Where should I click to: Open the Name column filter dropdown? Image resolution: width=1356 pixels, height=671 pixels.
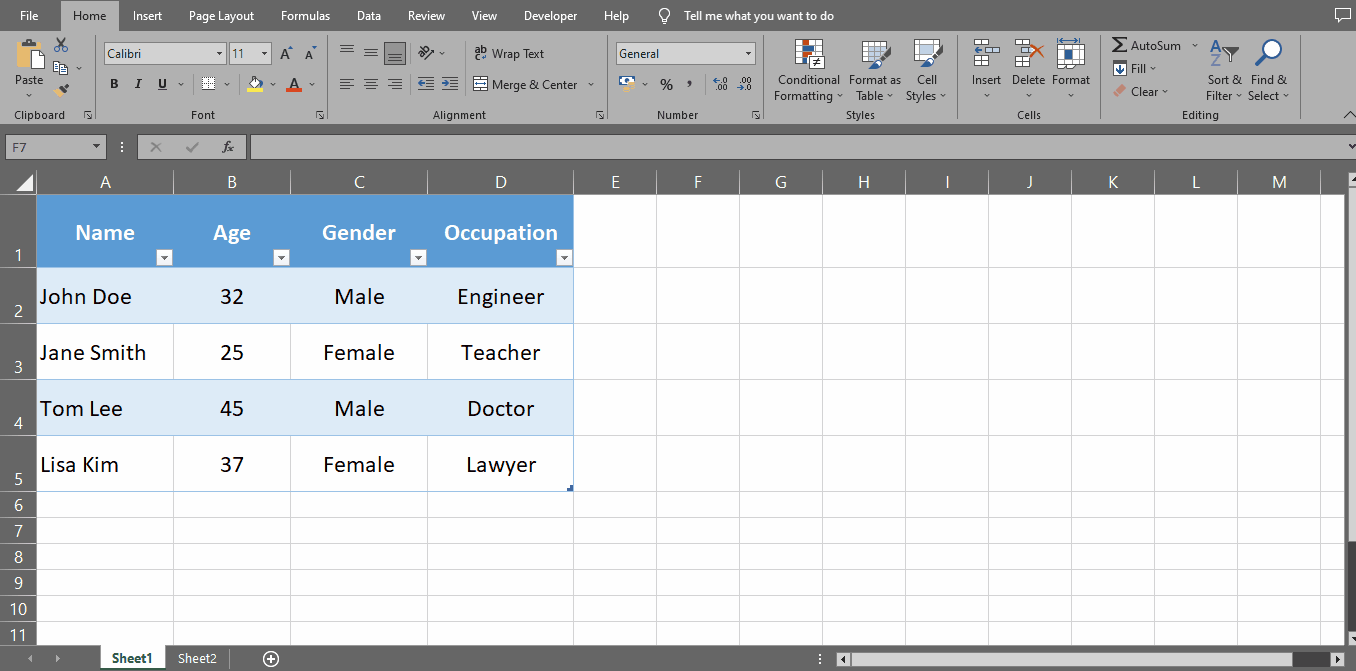[x=165, y=257]
